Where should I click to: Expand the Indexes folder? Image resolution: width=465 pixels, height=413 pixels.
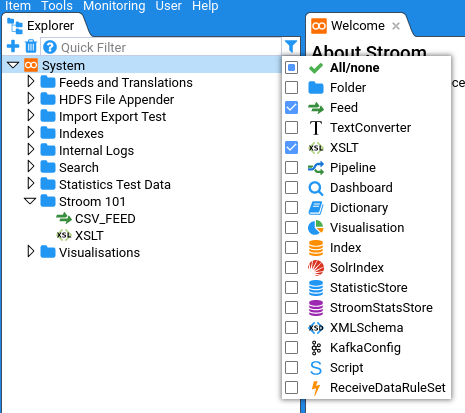(x=31, y=133)
